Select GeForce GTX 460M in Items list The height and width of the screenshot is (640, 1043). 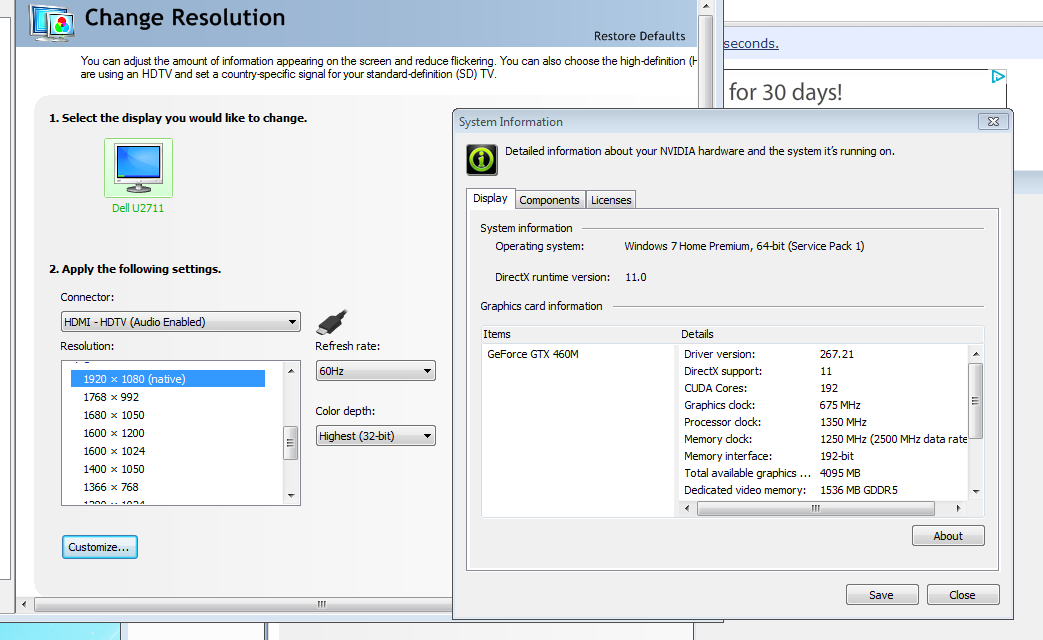click(533, 354)
